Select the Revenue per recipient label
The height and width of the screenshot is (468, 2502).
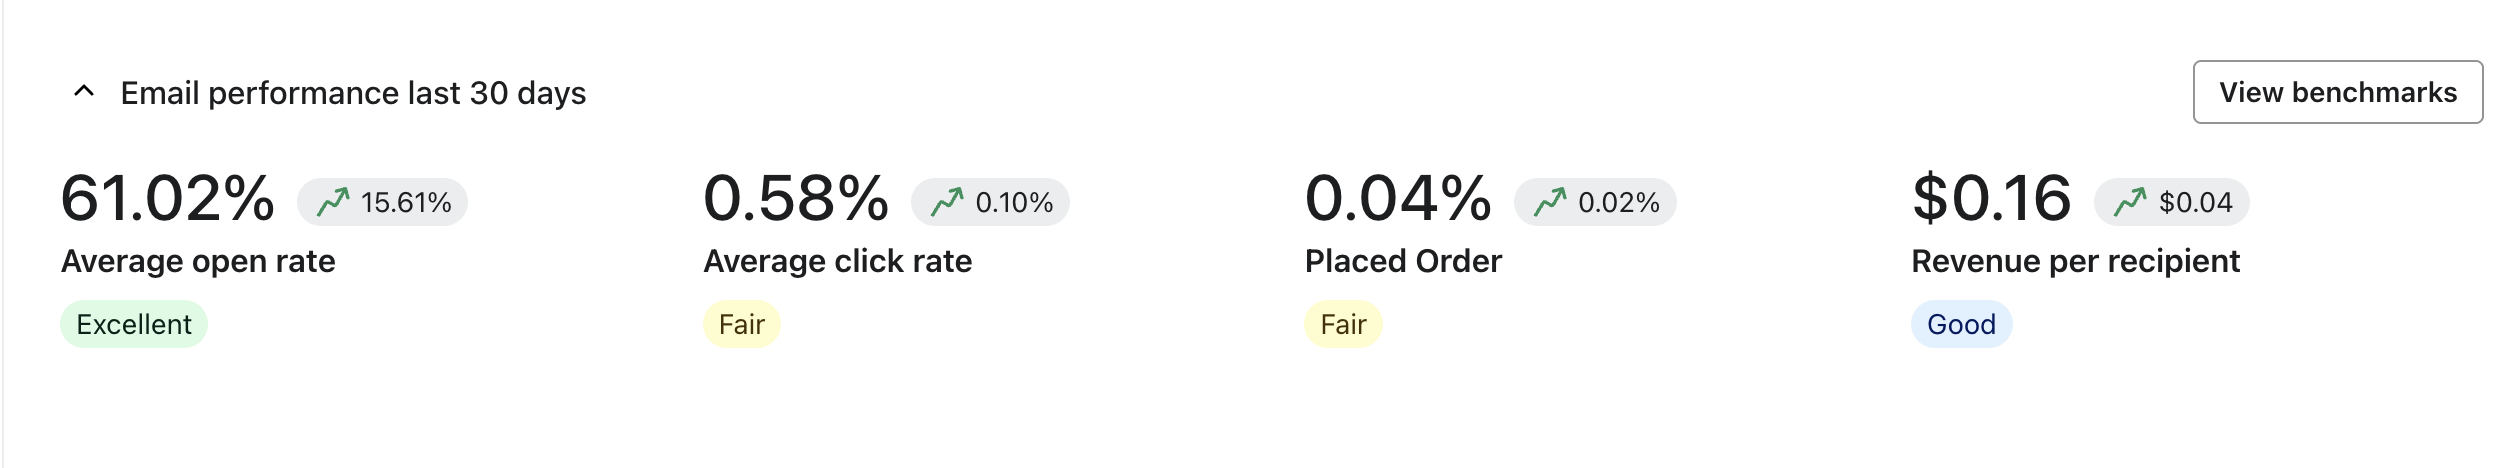[x=2075, y=261]
